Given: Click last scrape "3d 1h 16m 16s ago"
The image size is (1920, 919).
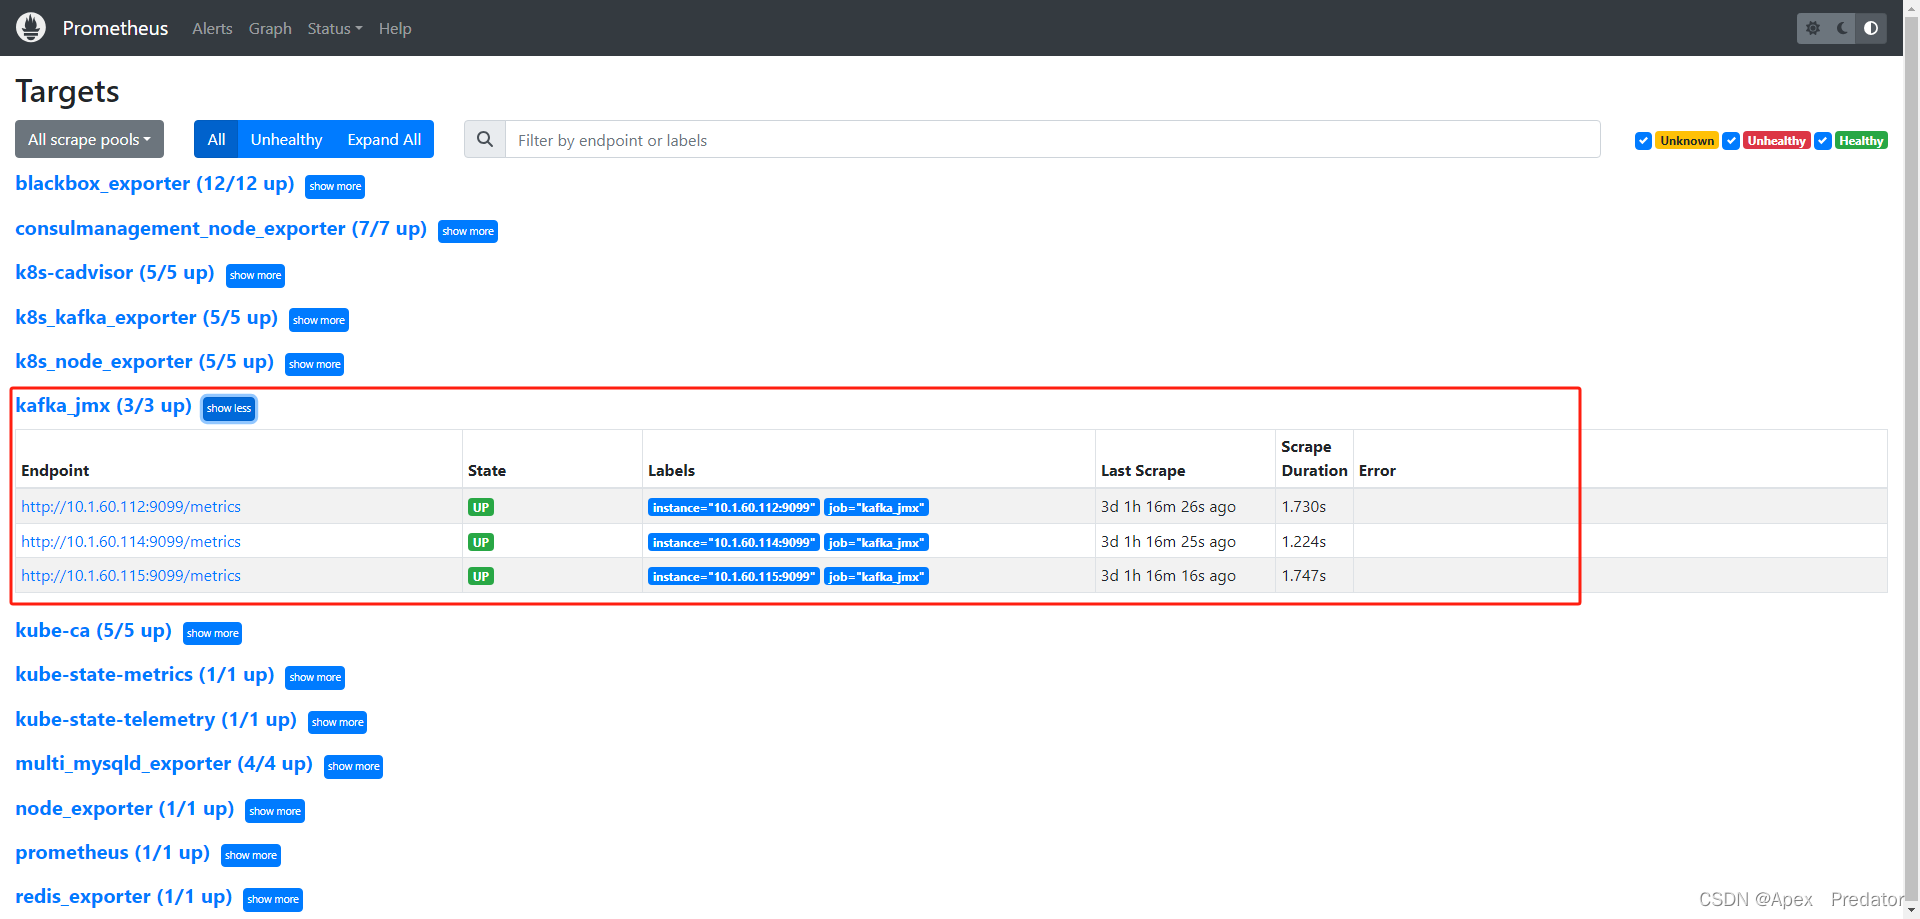Looking at the screenshot, I should pos(1168,575).
